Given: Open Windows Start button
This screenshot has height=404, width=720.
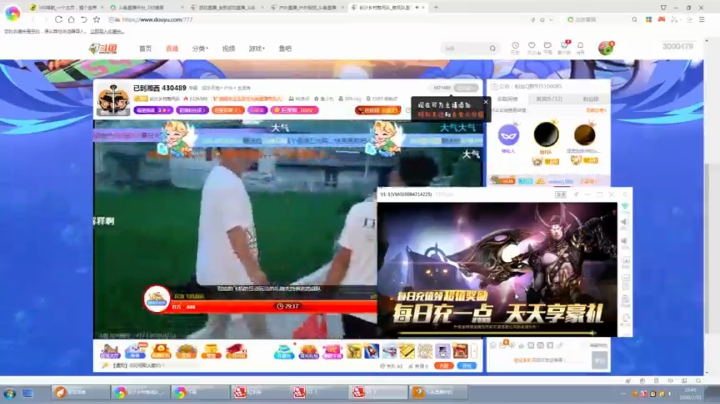Looking at the screenshot, I should (9, 393).
